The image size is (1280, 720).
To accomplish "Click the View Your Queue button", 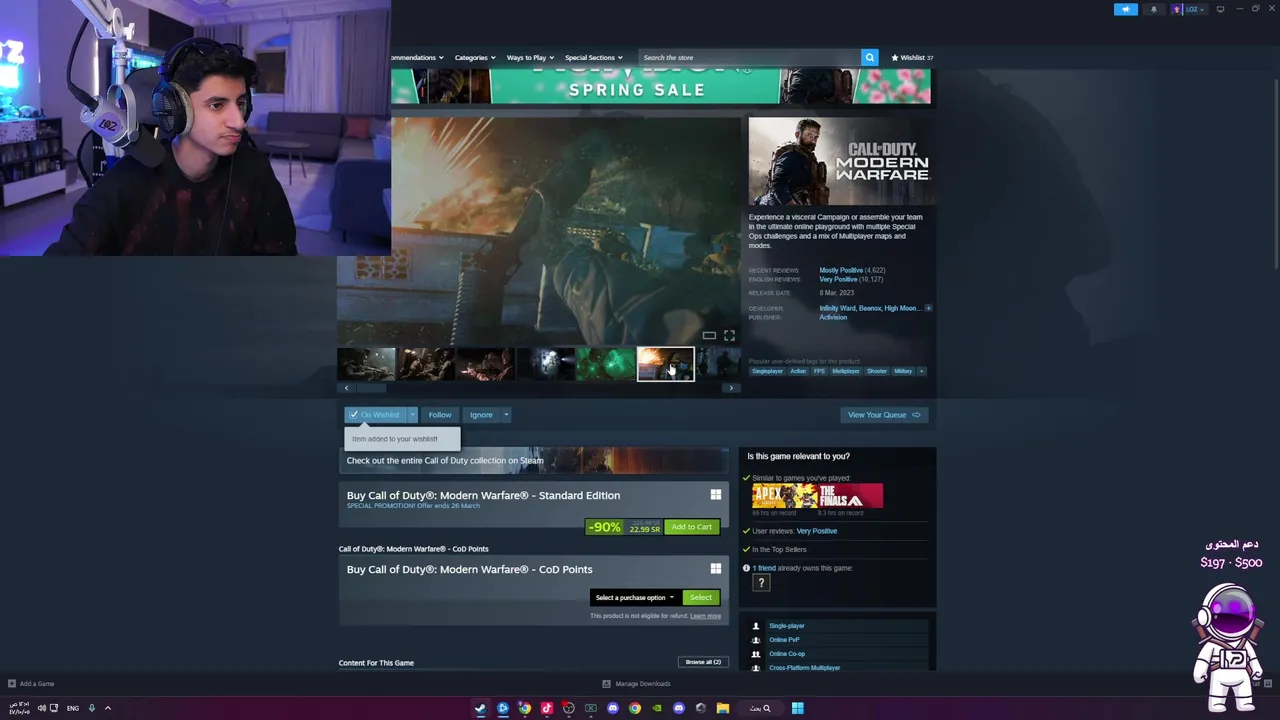I will (x=884, y=415).
